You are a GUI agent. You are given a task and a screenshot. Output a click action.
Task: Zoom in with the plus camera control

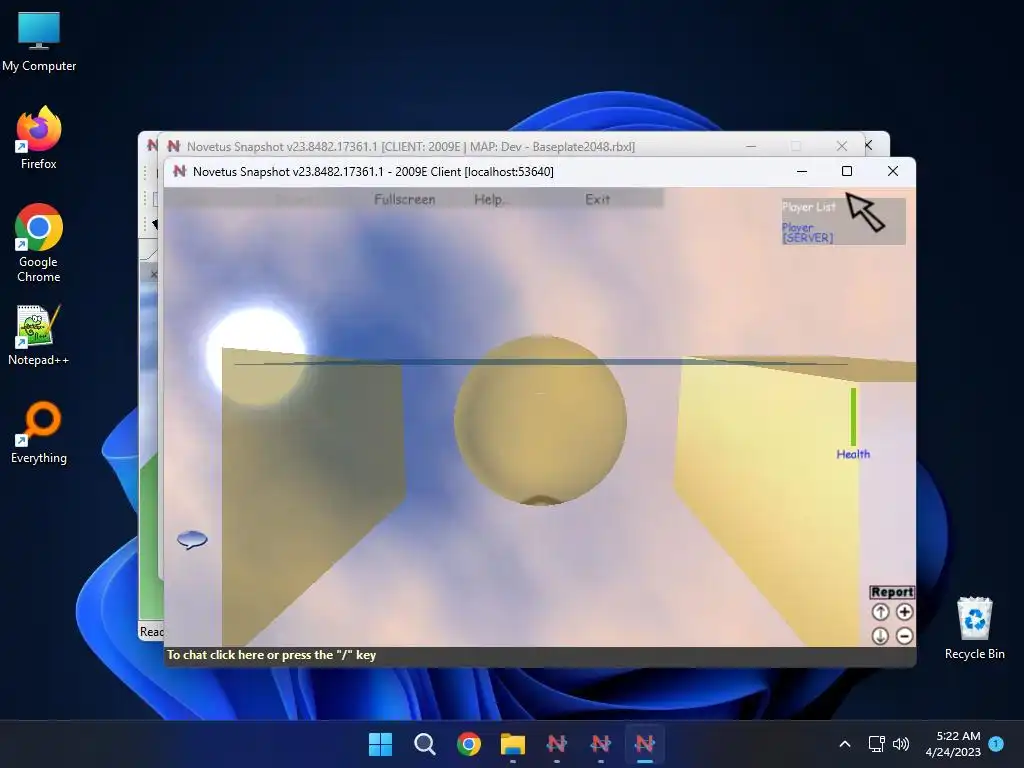pos(904,612)
